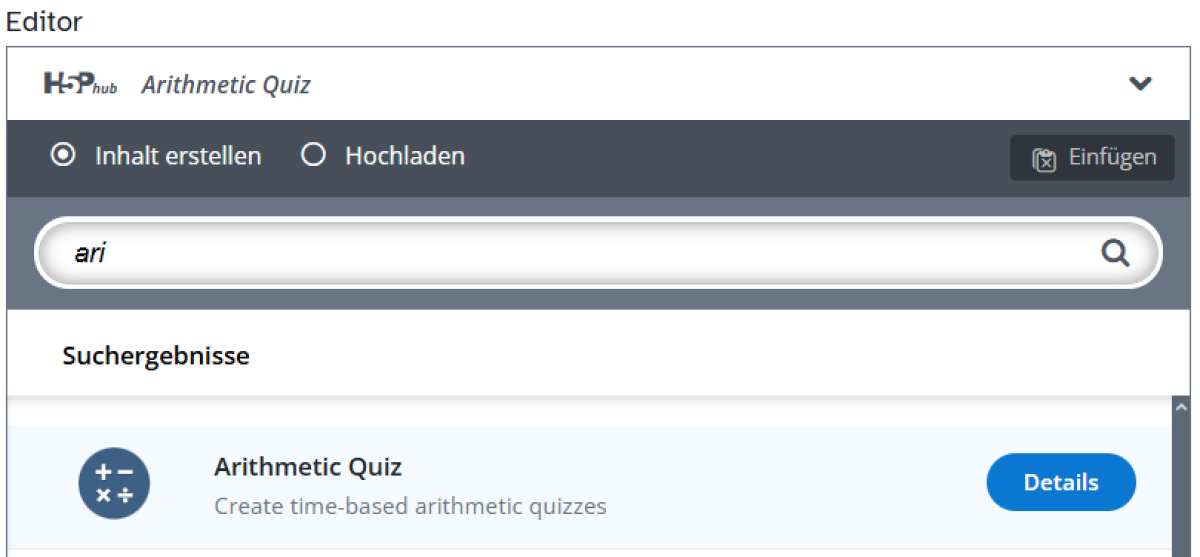Image resolution: width=1200 pixels, height=557 pixels.
Task: Focus the content type search field
Action: point(580,253)
